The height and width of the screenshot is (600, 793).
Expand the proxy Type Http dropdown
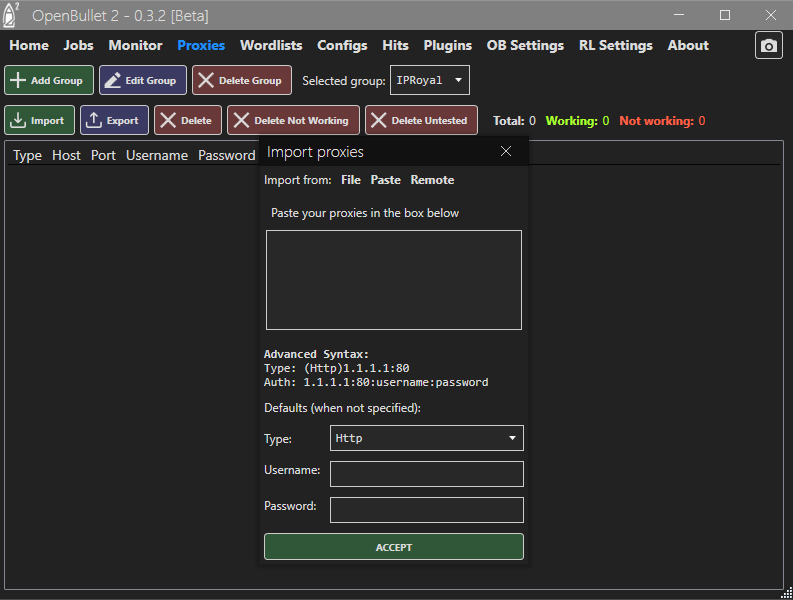pyautogui.click(x=426, y=438)
